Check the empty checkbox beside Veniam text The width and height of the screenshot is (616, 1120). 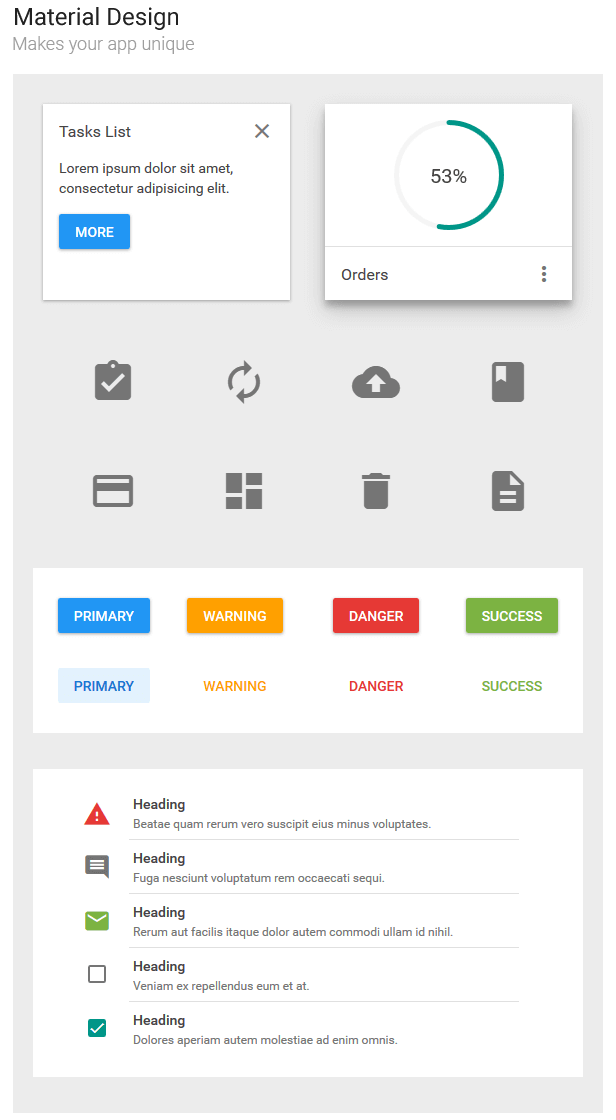click(x=96, y=974)
